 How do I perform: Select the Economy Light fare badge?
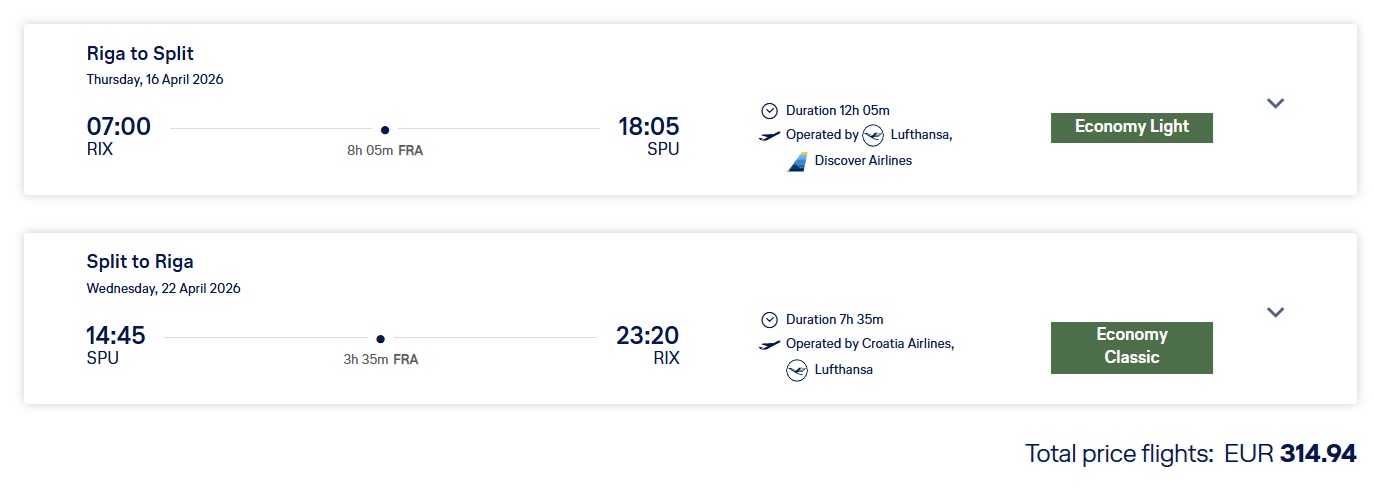1131,127
